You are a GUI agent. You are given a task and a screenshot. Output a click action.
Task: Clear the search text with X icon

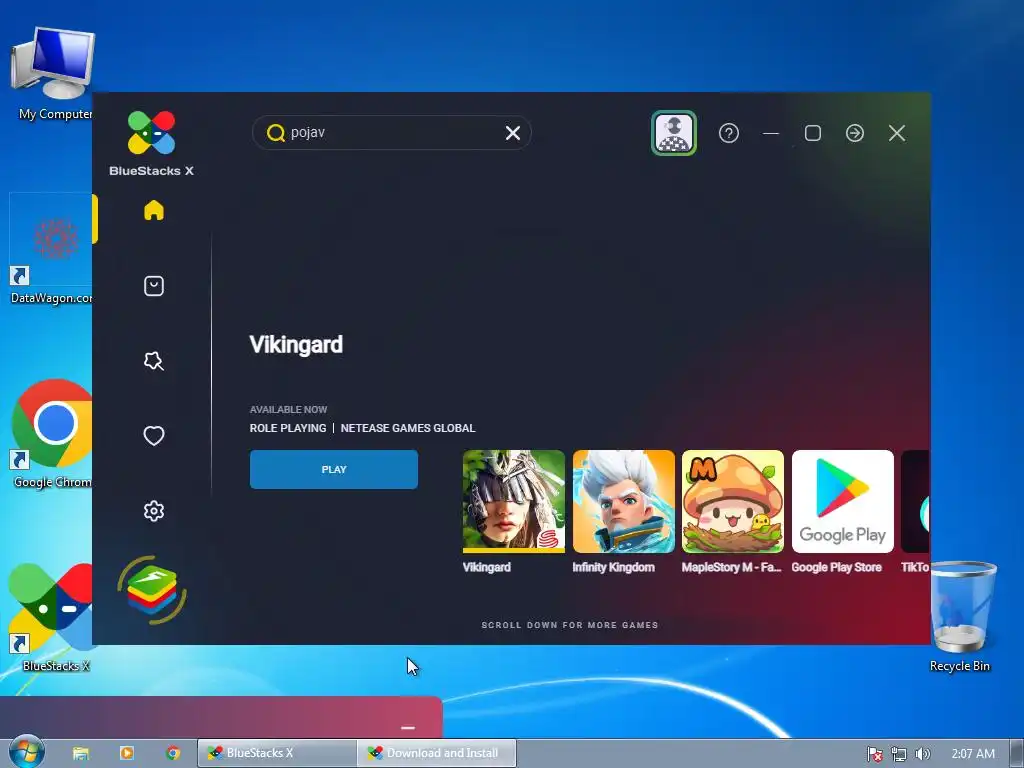[513, 133]
